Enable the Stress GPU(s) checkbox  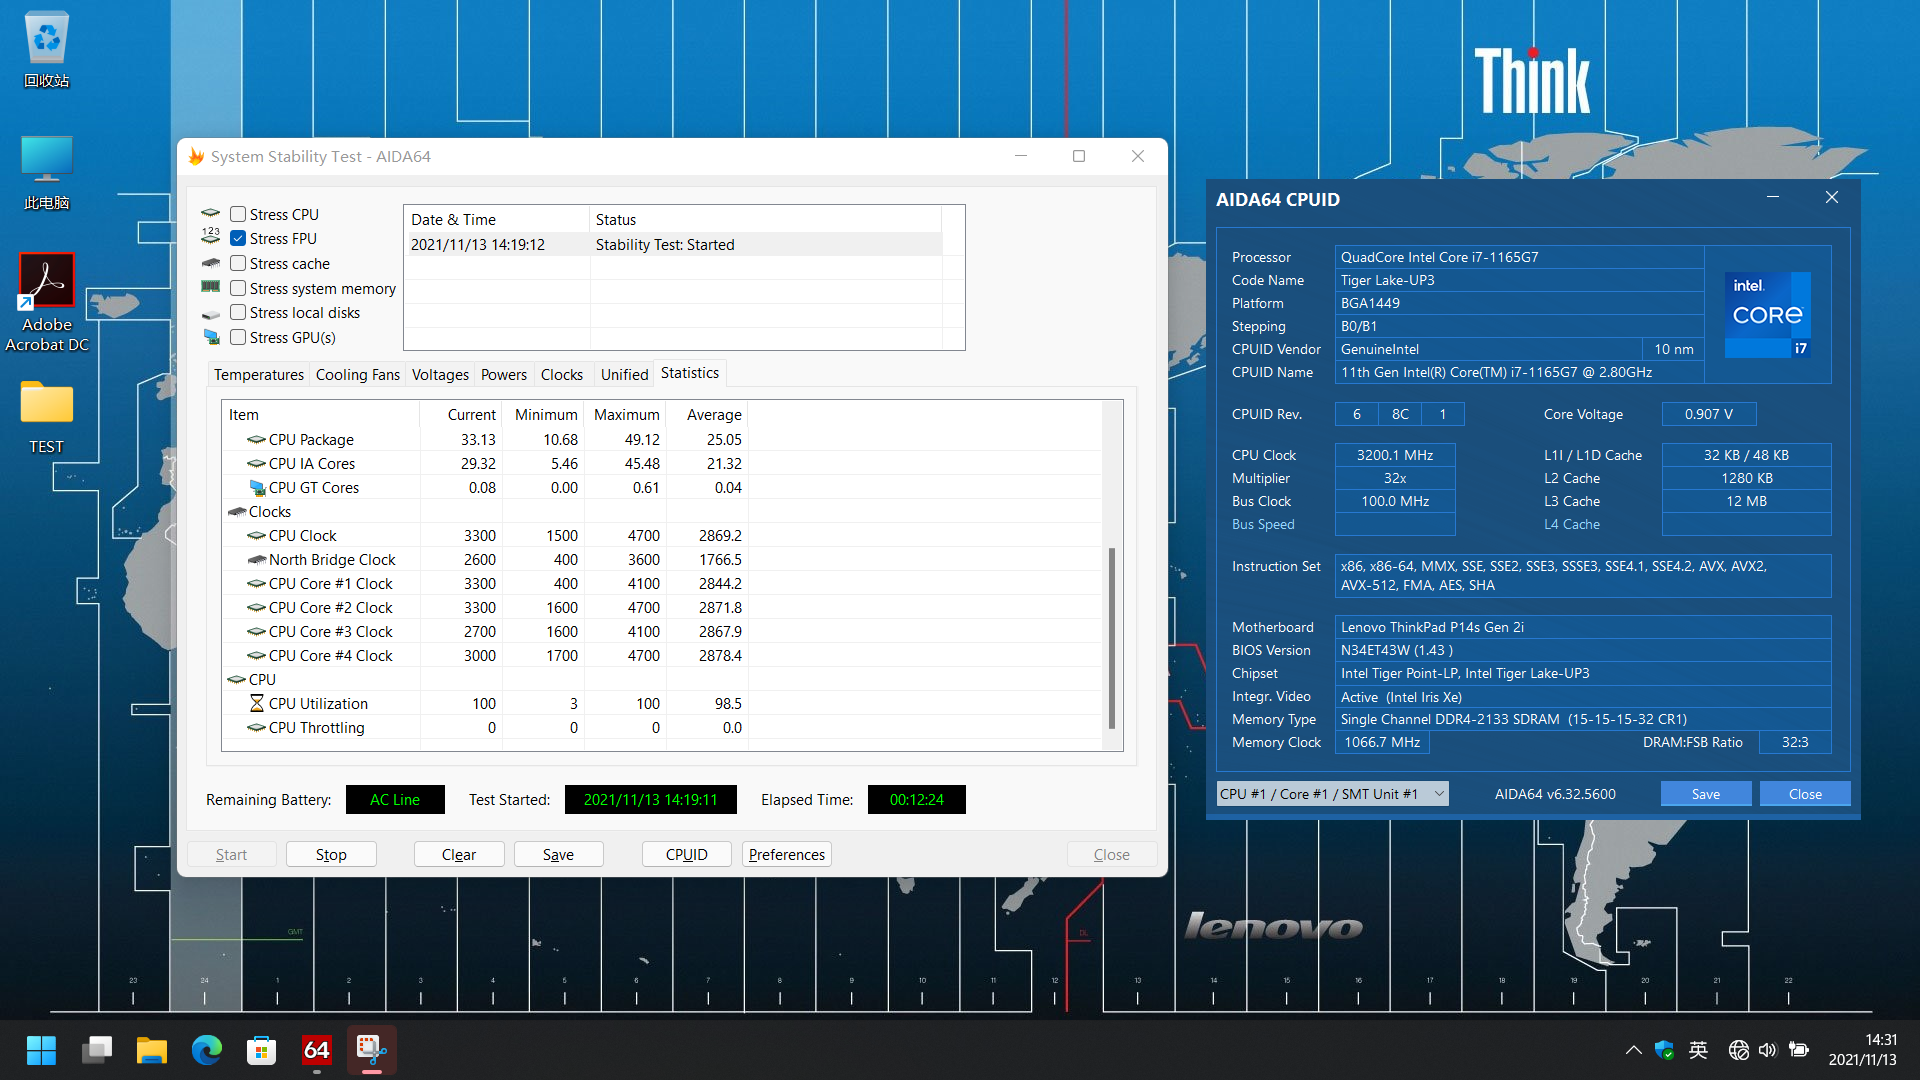[238, 337]
